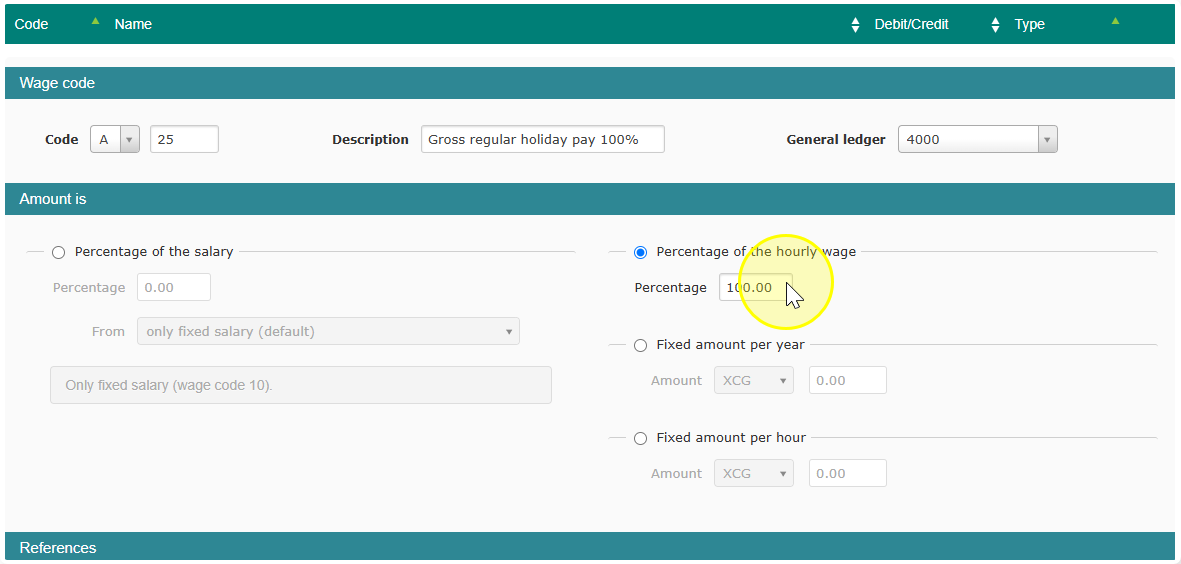The width and height of the screenshot is (1181, 564).
Task: Select Fixed amount per hour radio button
Action: click(x=640, y=438)
